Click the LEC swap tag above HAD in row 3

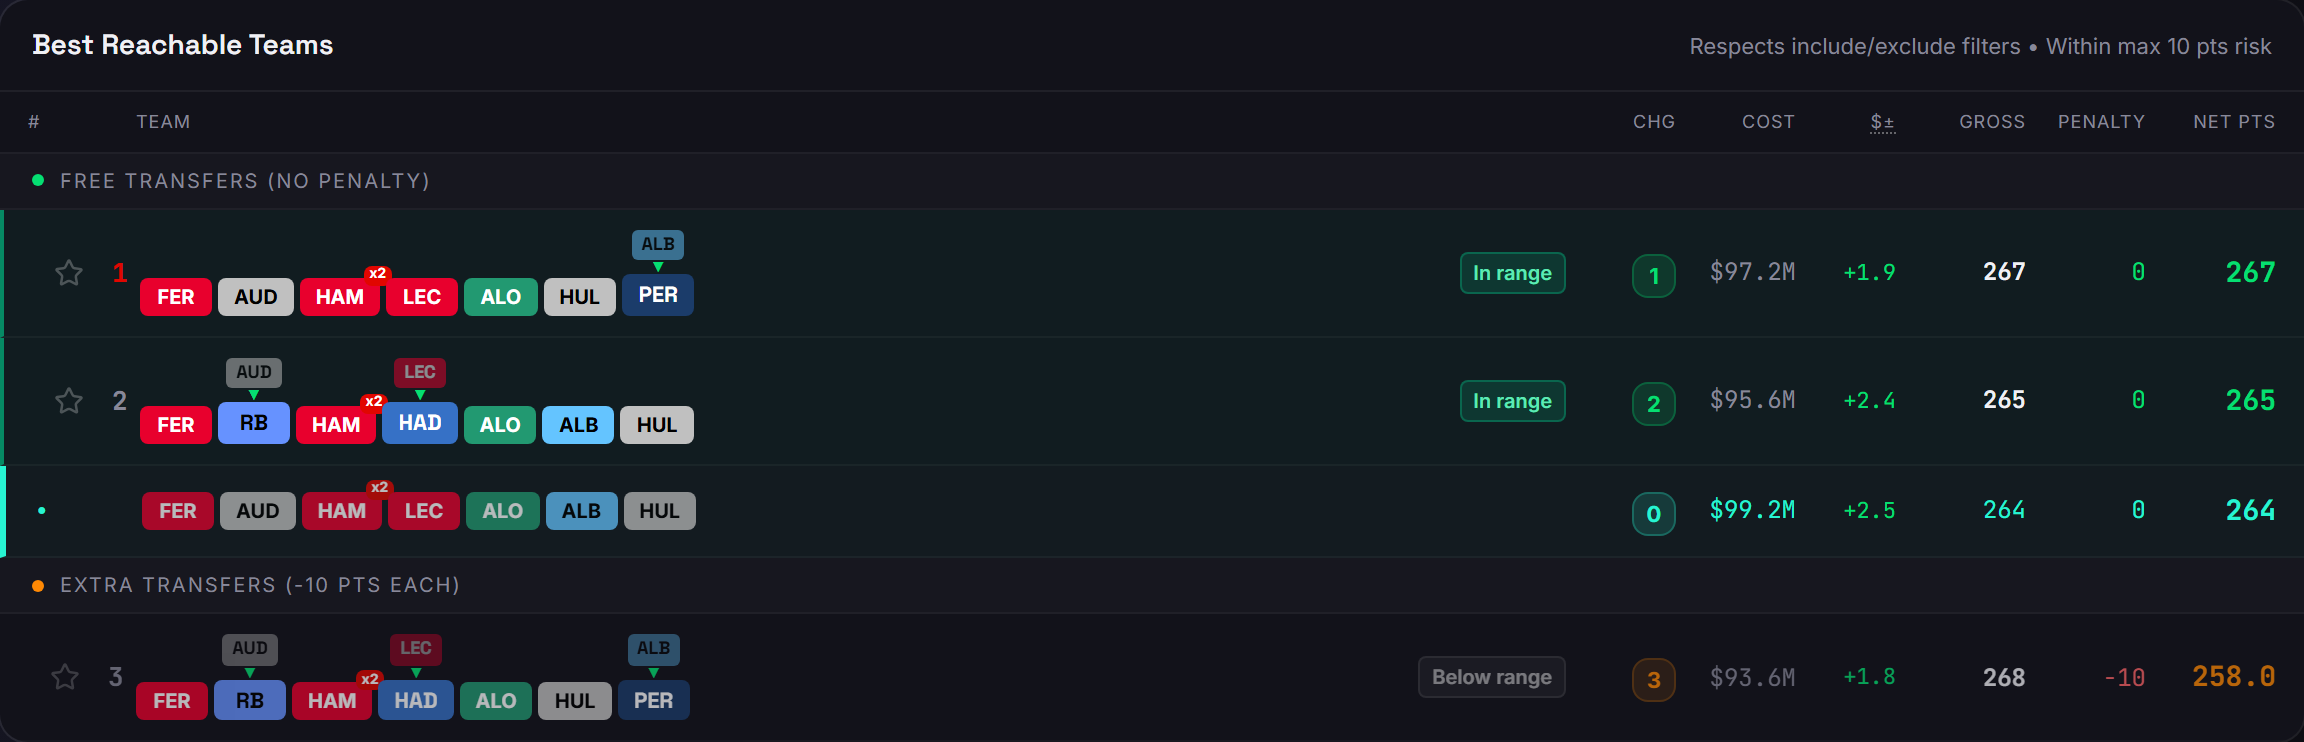coord(416,649)
